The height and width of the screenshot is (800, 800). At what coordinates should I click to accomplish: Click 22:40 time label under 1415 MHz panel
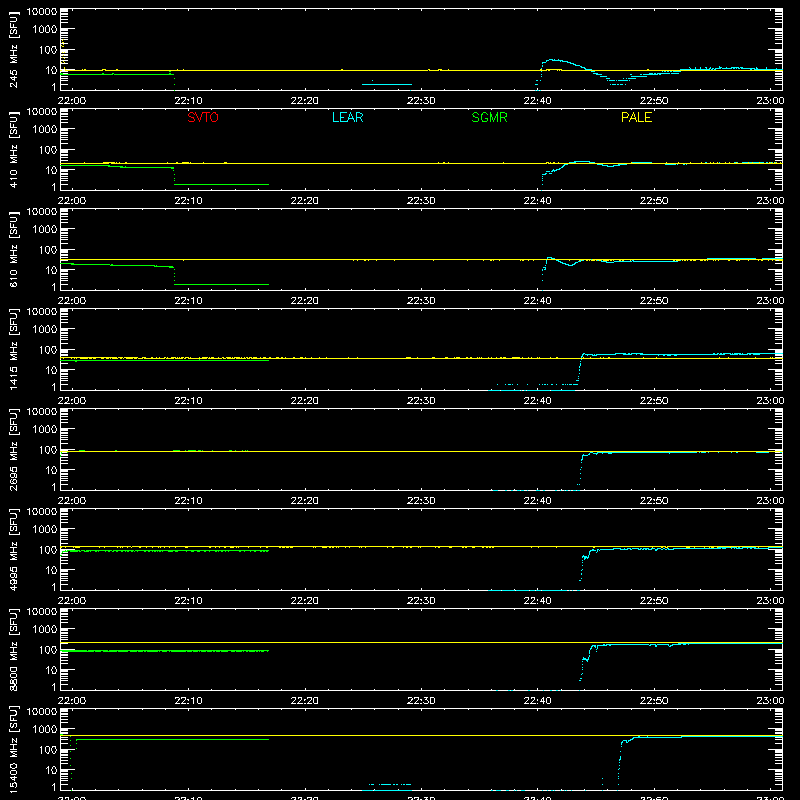[x=537, y=401]
